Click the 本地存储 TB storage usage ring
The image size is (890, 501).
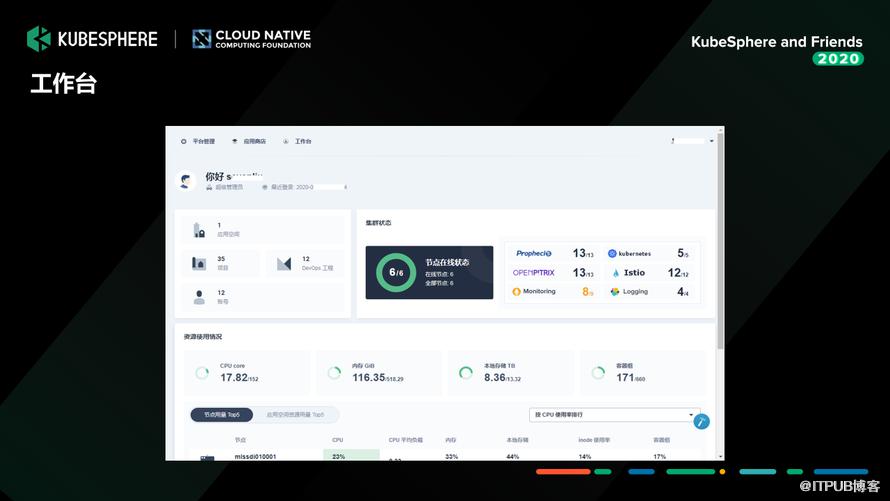click(466, 373)
